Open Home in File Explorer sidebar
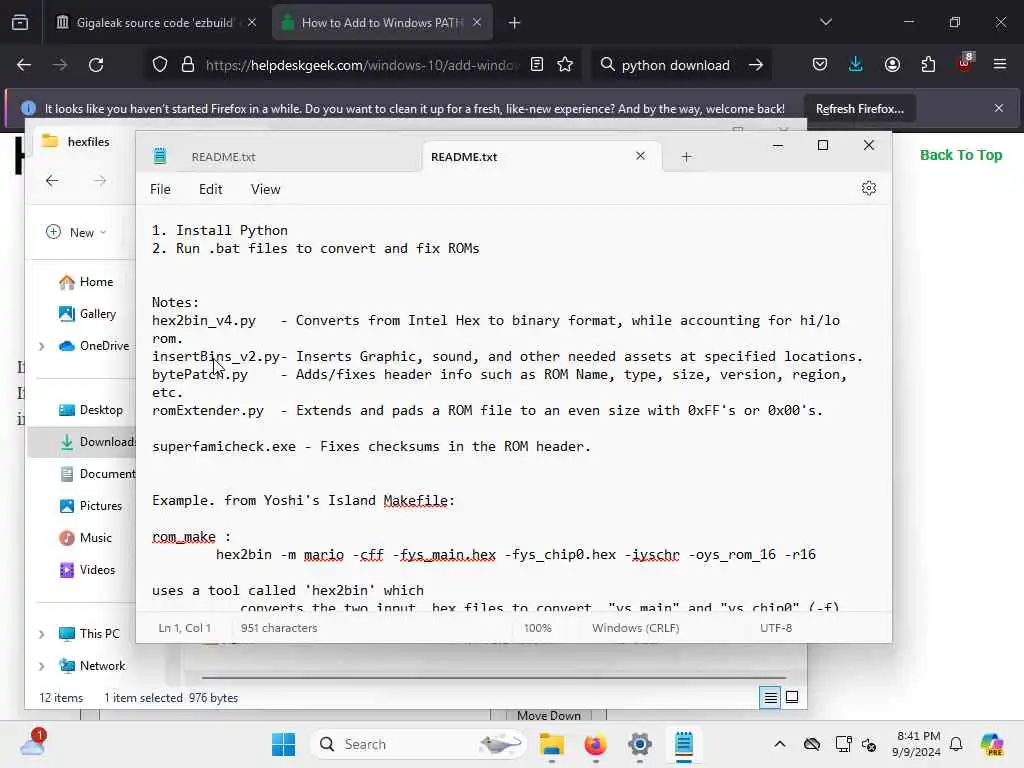The width and height of the screenshot is (1024, 768). click(86, 282)
